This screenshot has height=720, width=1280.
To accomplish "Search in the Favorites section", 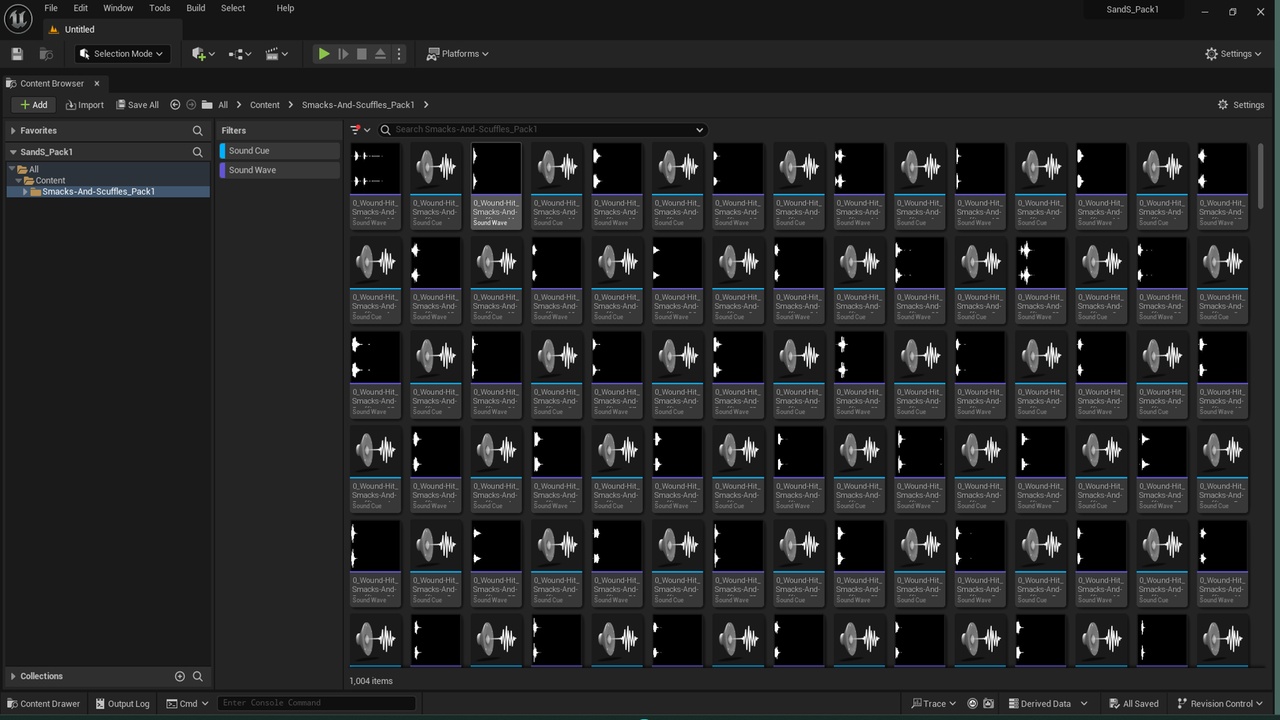I will (x=197, y=131).
